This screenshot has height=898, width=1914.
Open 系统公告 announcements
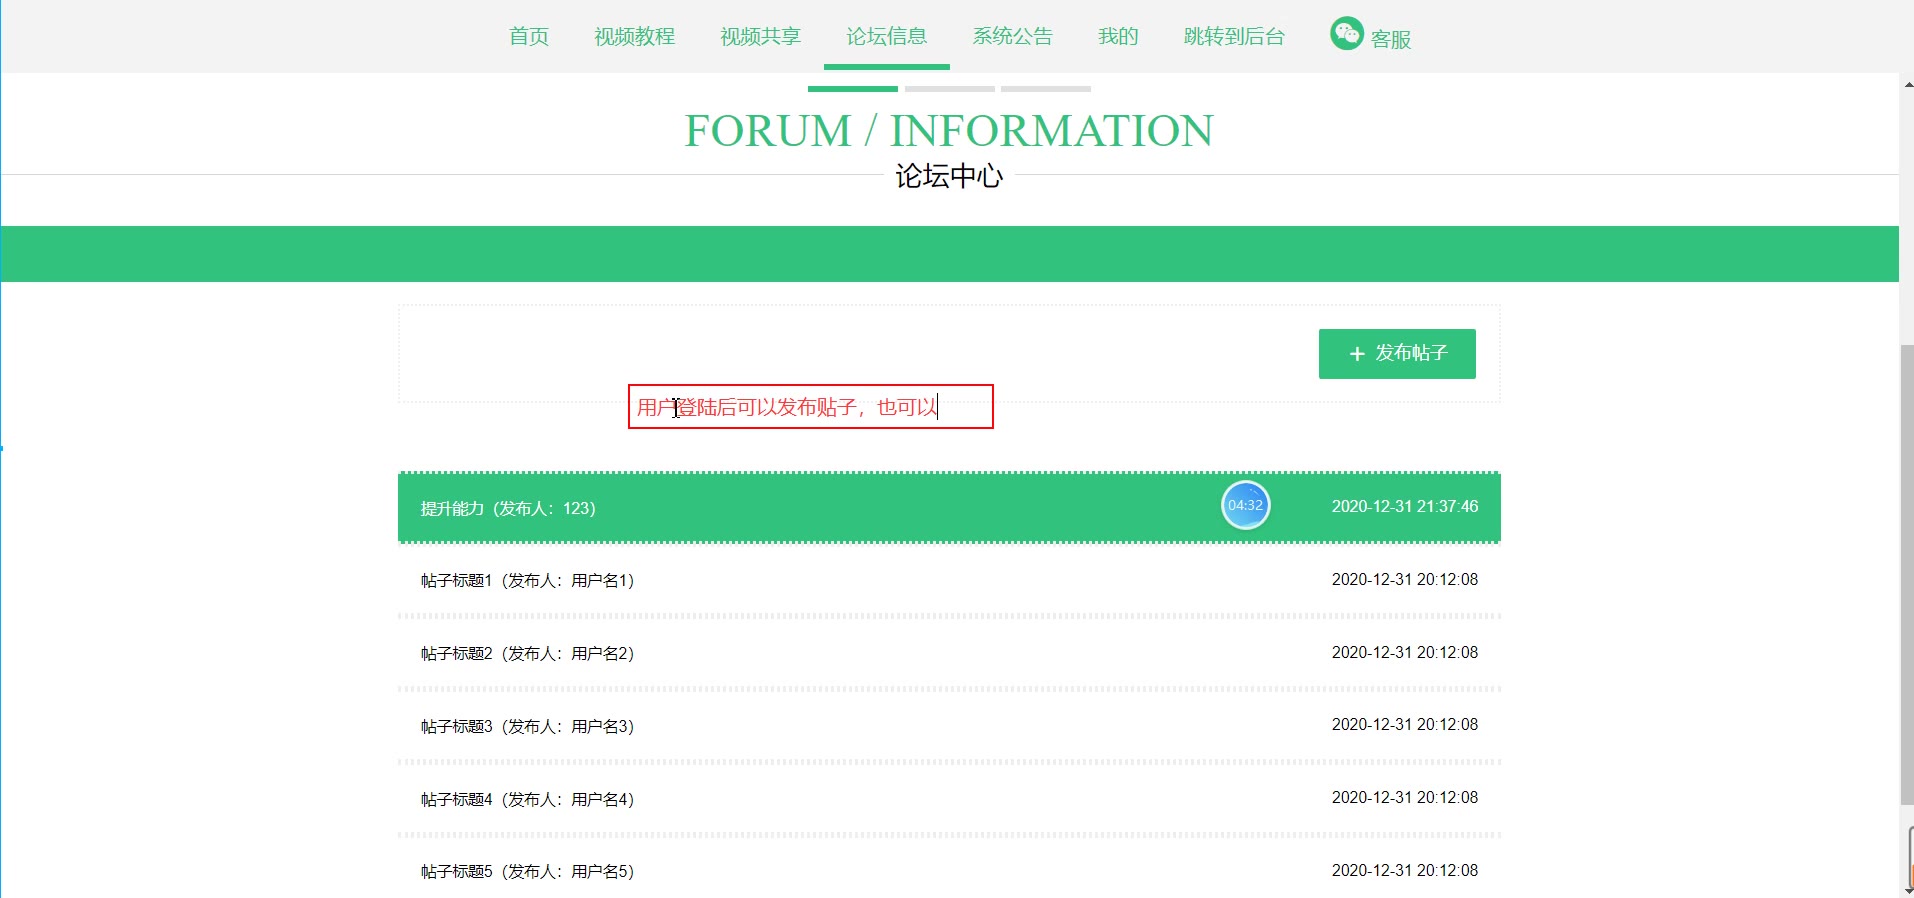pos(1012,37)
